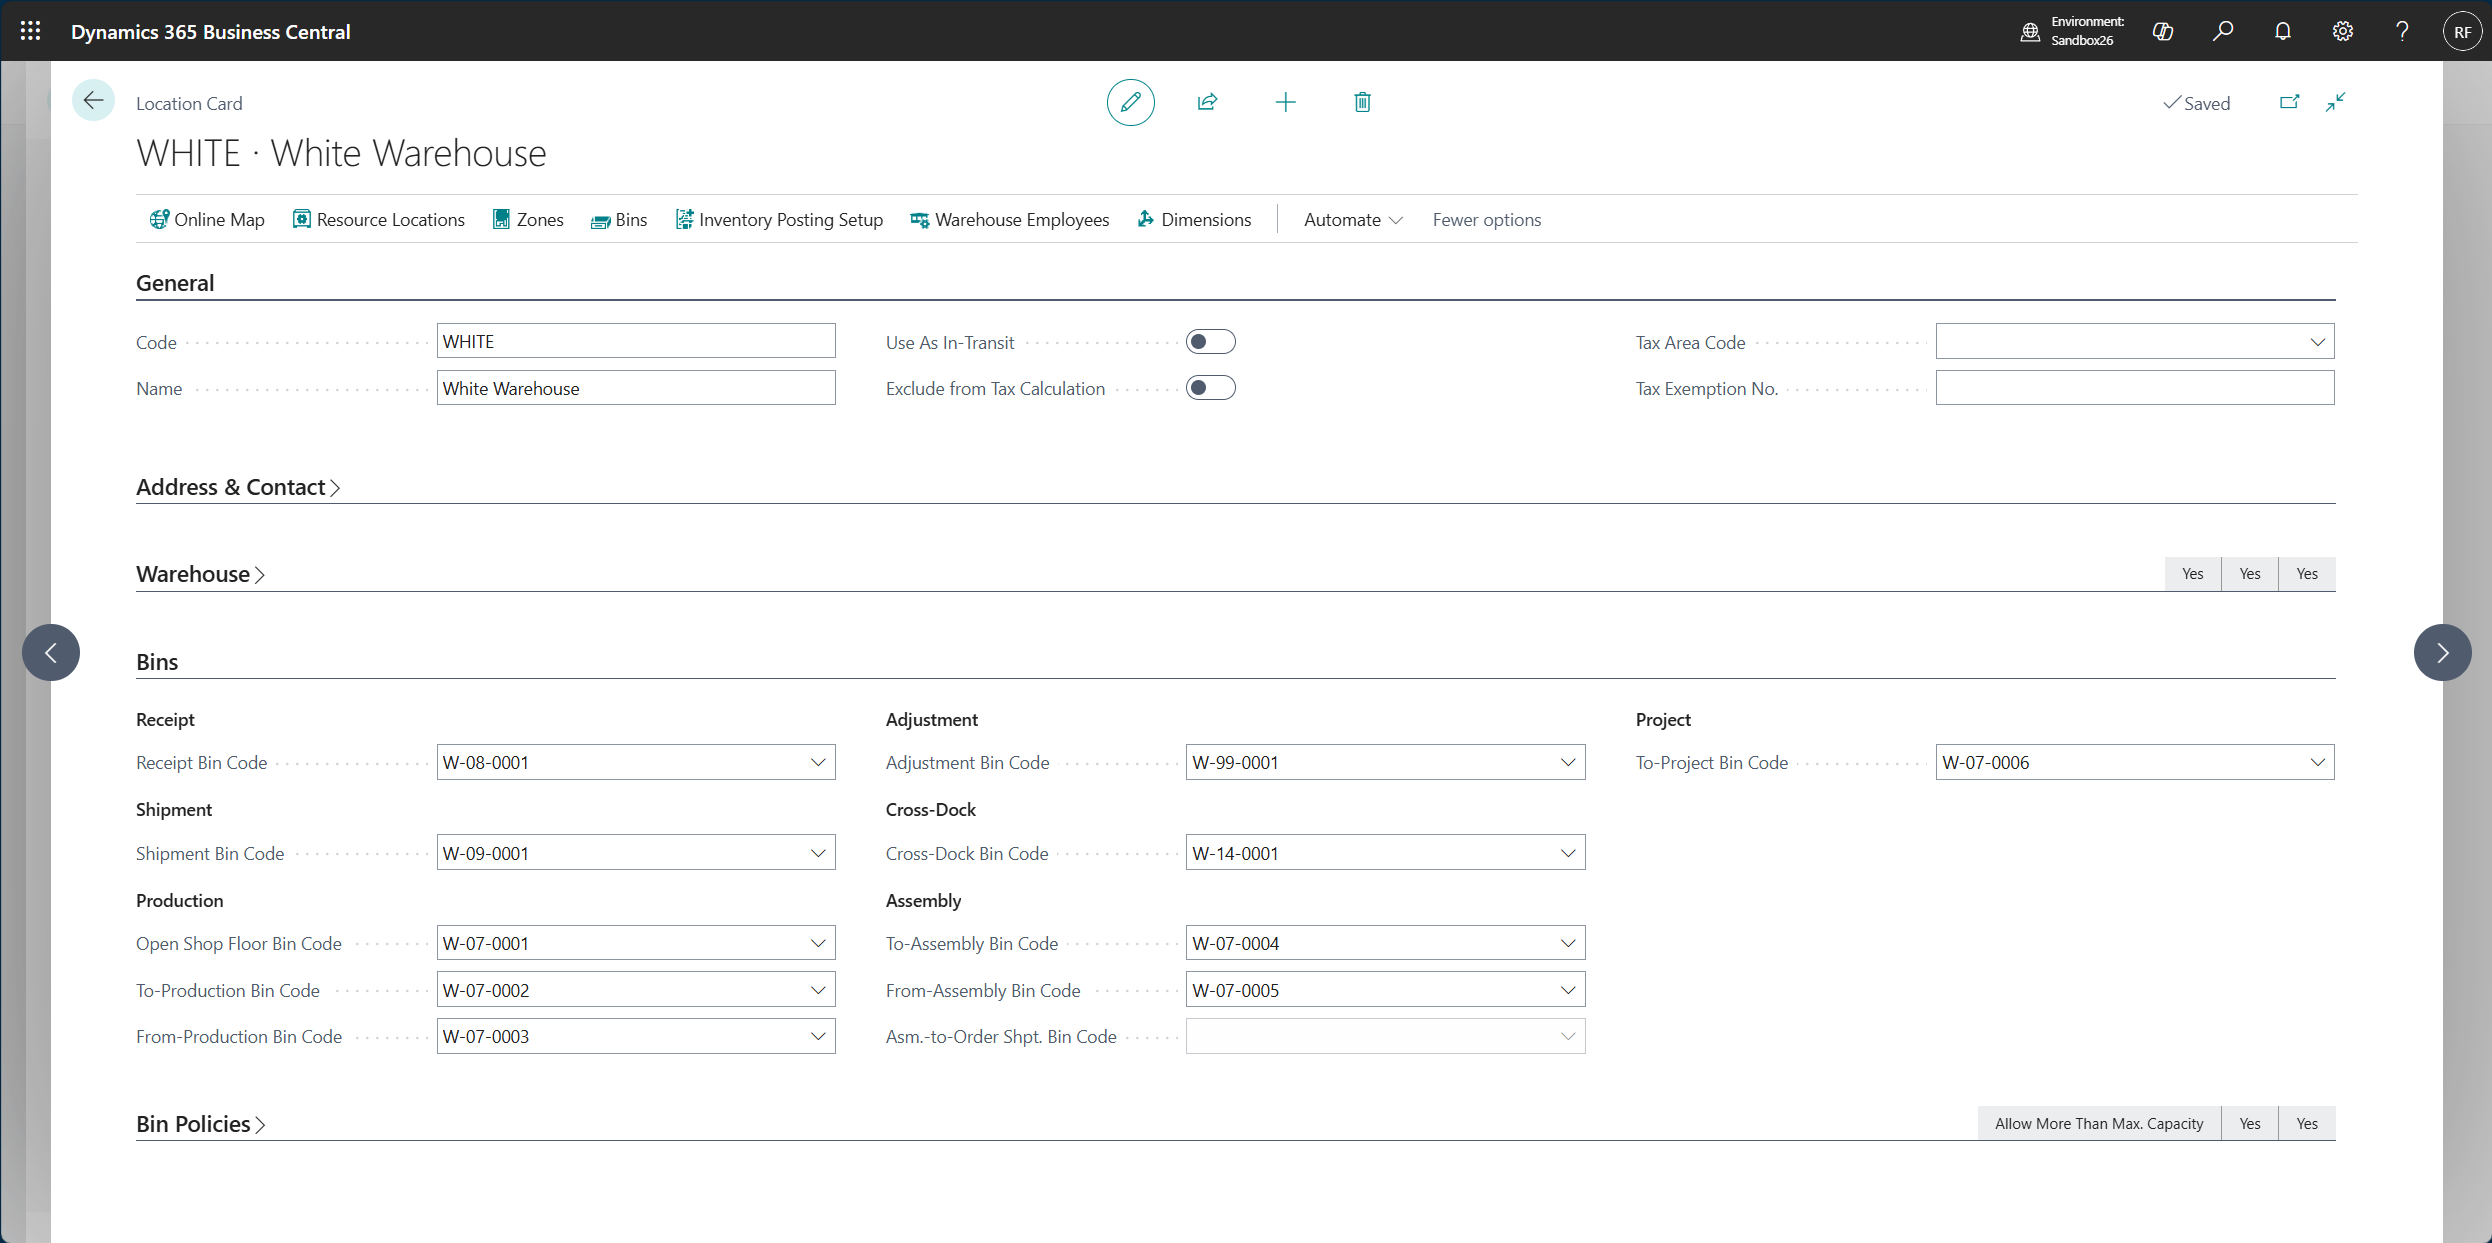The height and width of the screenshot is (1243, 2492).
Task: Open the Receipt Bin Code dropdown
Action: 818,762
